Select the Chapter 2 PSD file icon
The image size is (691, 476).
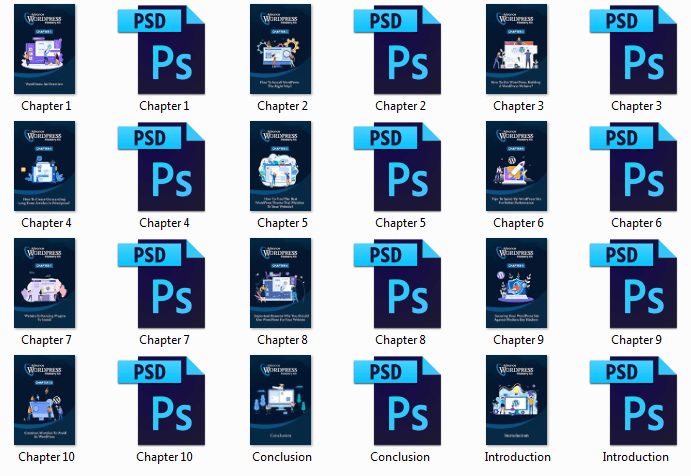[398, 49]
